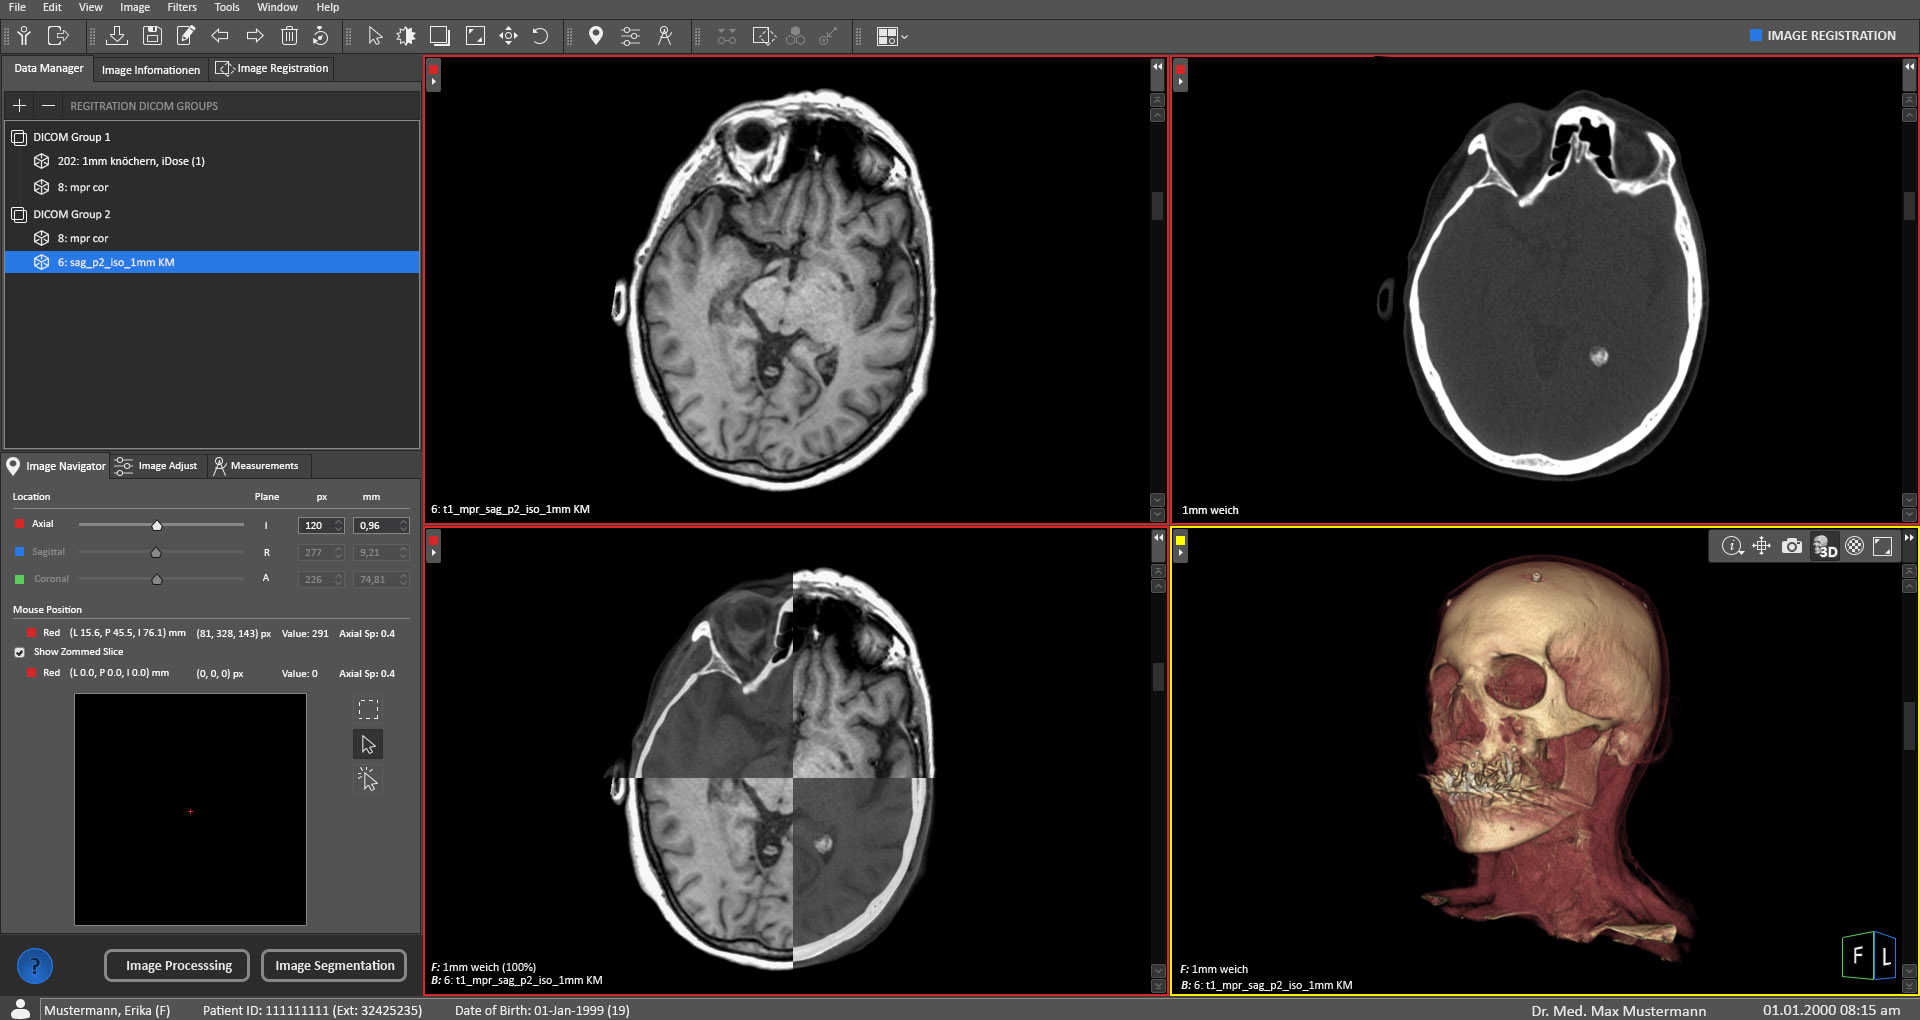This screenshot has width=1920, height=1020.
Task: Click the play triangle under top-left marker
Action: point(433,82)
